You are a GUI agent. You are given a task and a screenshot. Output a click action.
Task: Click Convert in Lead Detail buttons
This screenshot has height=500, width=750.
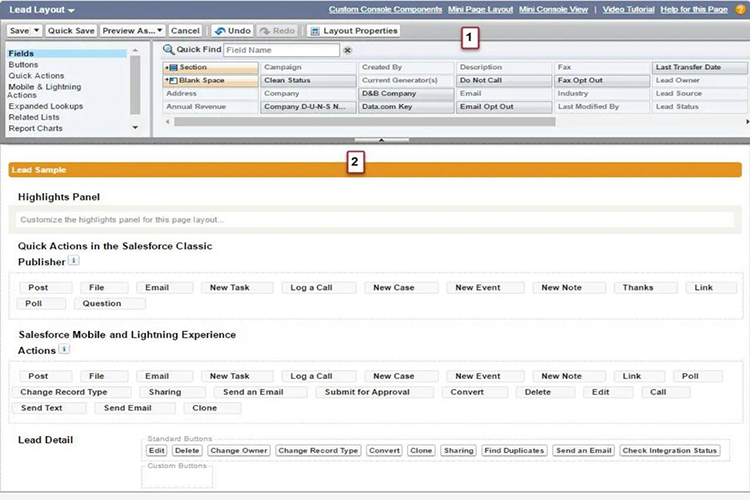pos(384,451)
